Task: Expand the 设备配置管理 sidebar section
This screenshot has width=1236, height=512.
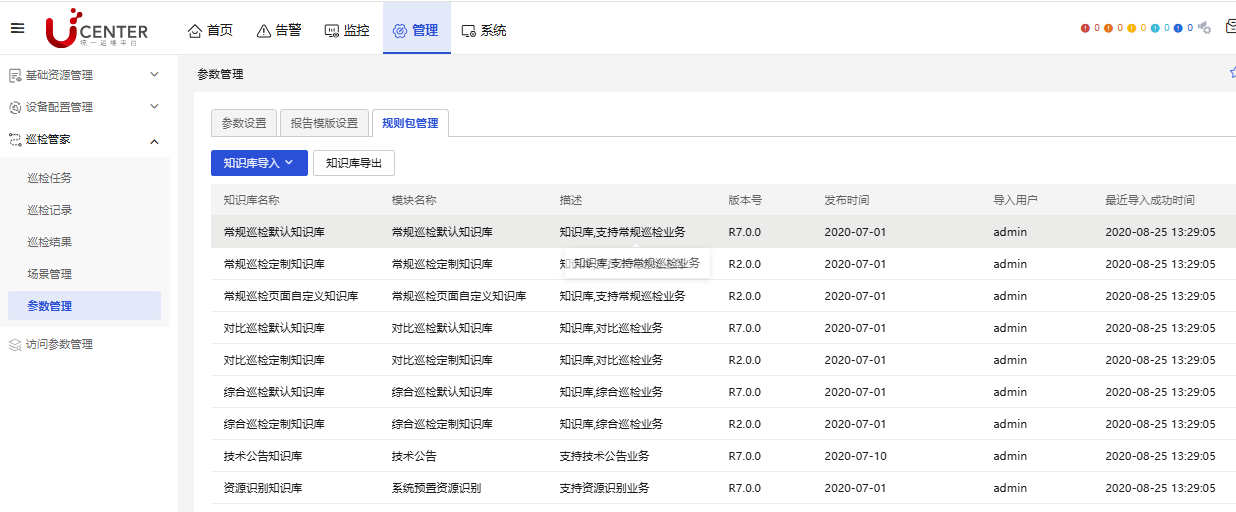Action: pyautogui.click(x=154, y=107)
